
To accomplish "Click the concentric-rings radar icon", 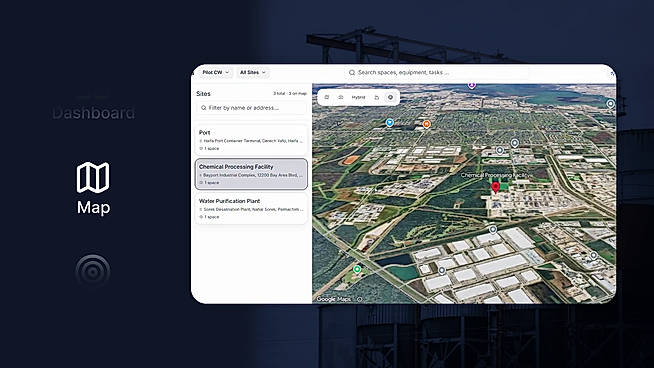I will click(x=93, y=271).
